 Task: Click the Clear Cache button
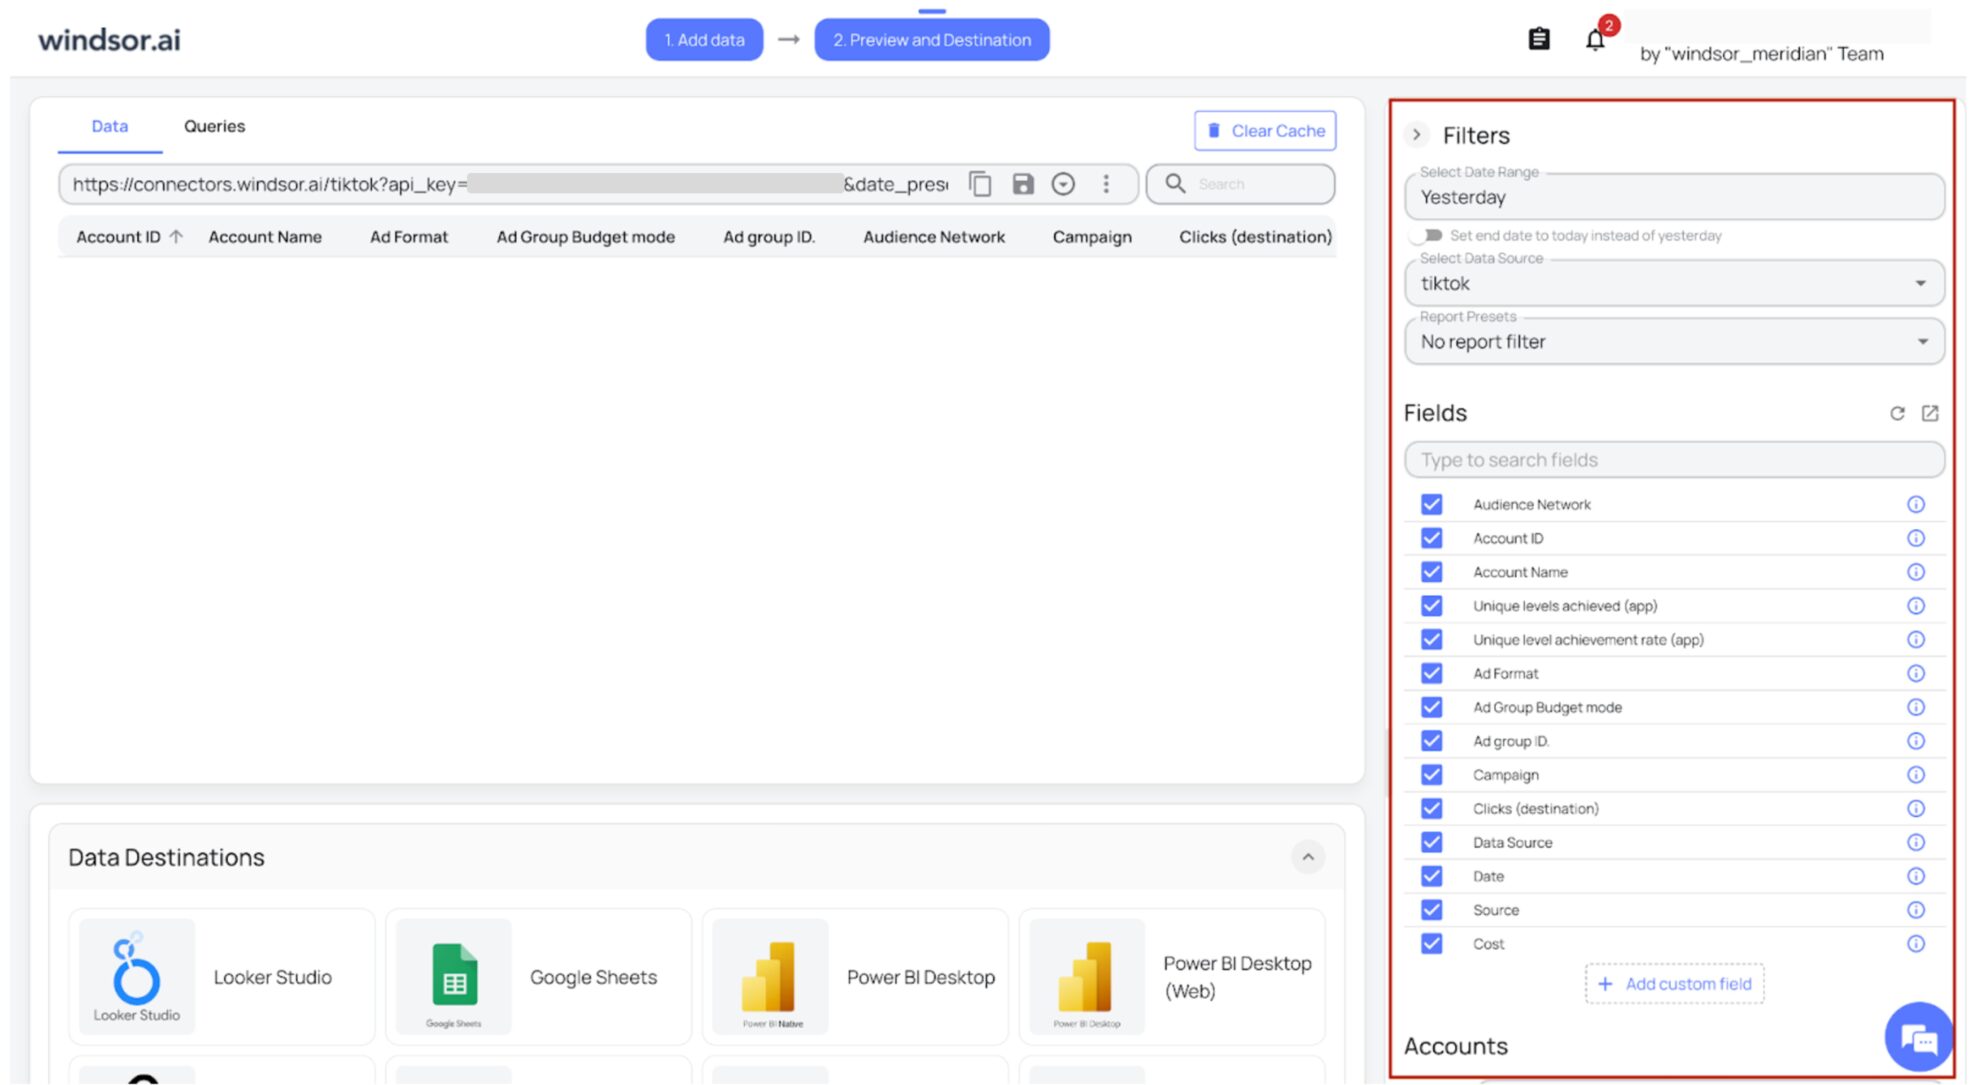tap(1265, 131)
